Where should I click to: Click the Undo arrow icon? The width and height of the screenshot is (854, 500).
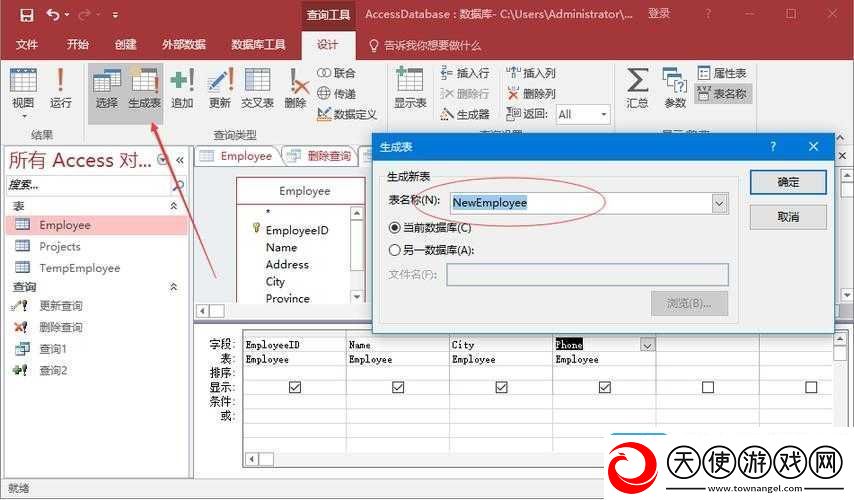click(x=53, y=15)
